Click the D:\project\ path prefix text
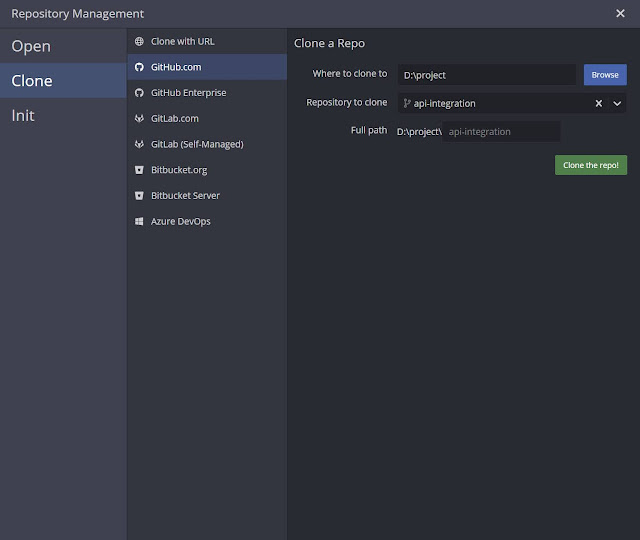 [419, 132]
